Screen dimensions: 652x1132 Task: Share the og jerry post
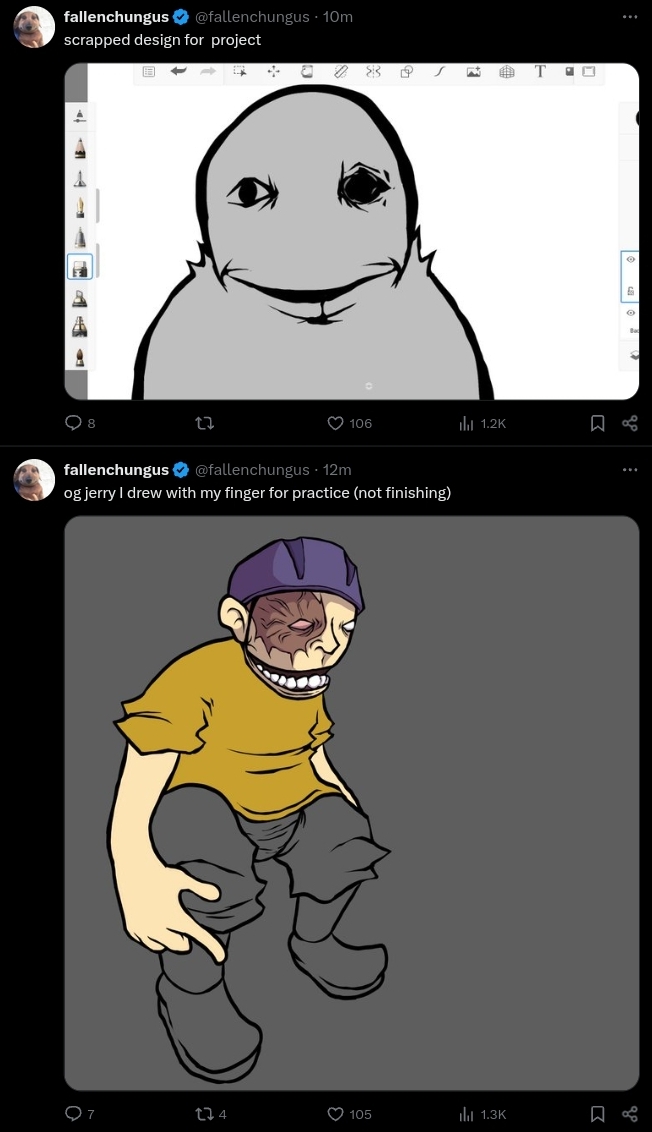click(629, 1114)
